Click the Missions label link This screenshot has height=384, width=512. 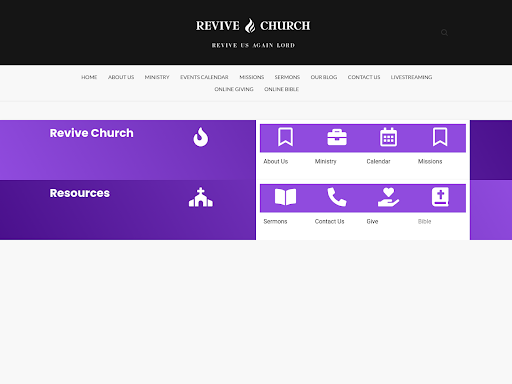(430, 161)
